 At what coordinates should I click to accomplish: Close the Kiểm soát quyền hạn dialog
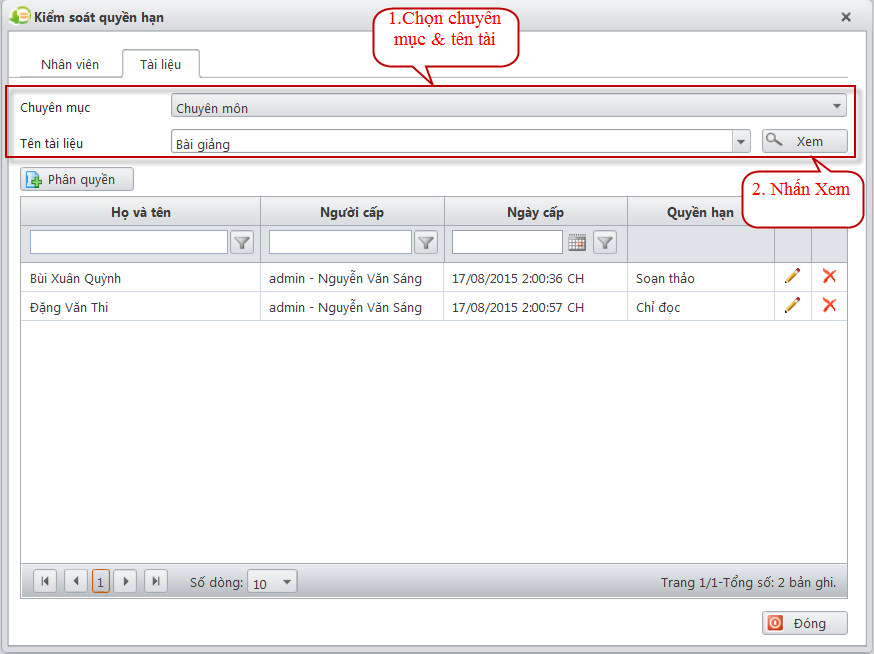(x=846, y=17)
